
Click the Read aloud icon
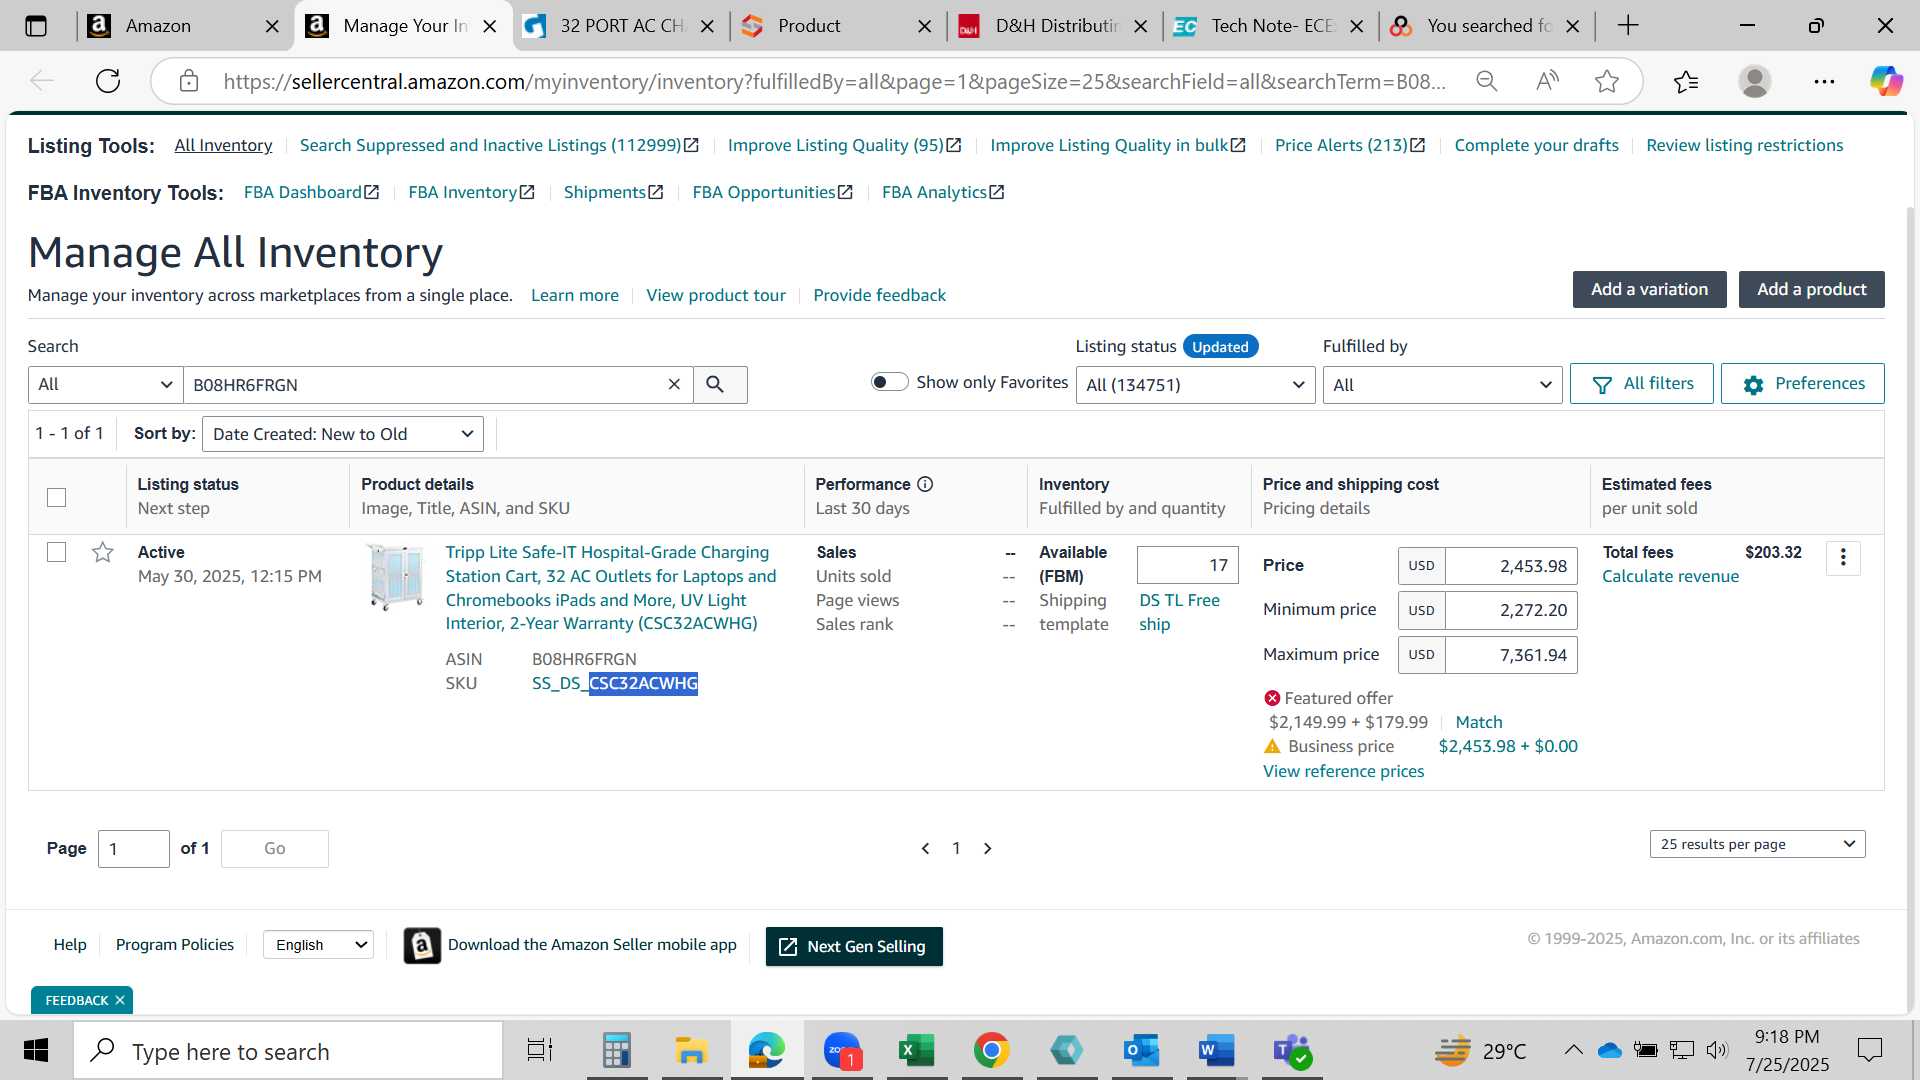pos(1547,81)
